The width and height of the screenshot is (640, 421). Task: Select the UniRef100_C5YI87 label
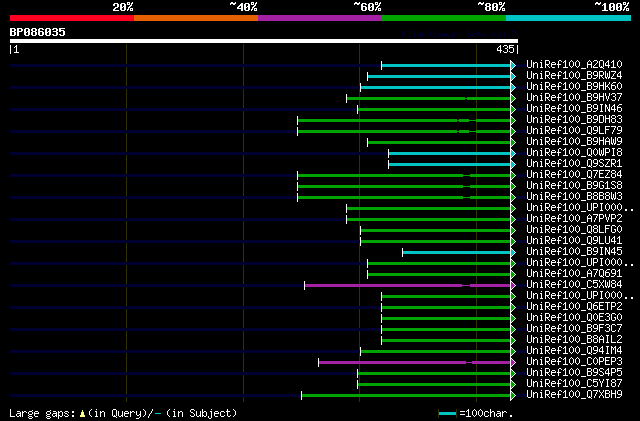tap(574, 384)
